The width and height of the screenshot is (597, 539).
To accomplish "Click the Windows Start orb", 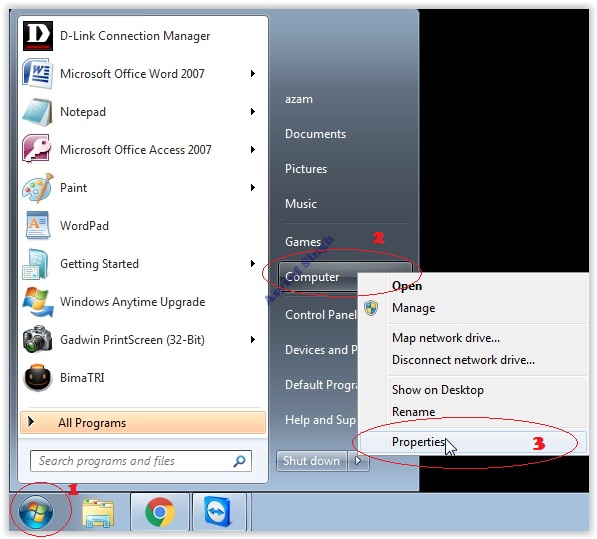I will point(36,511).
